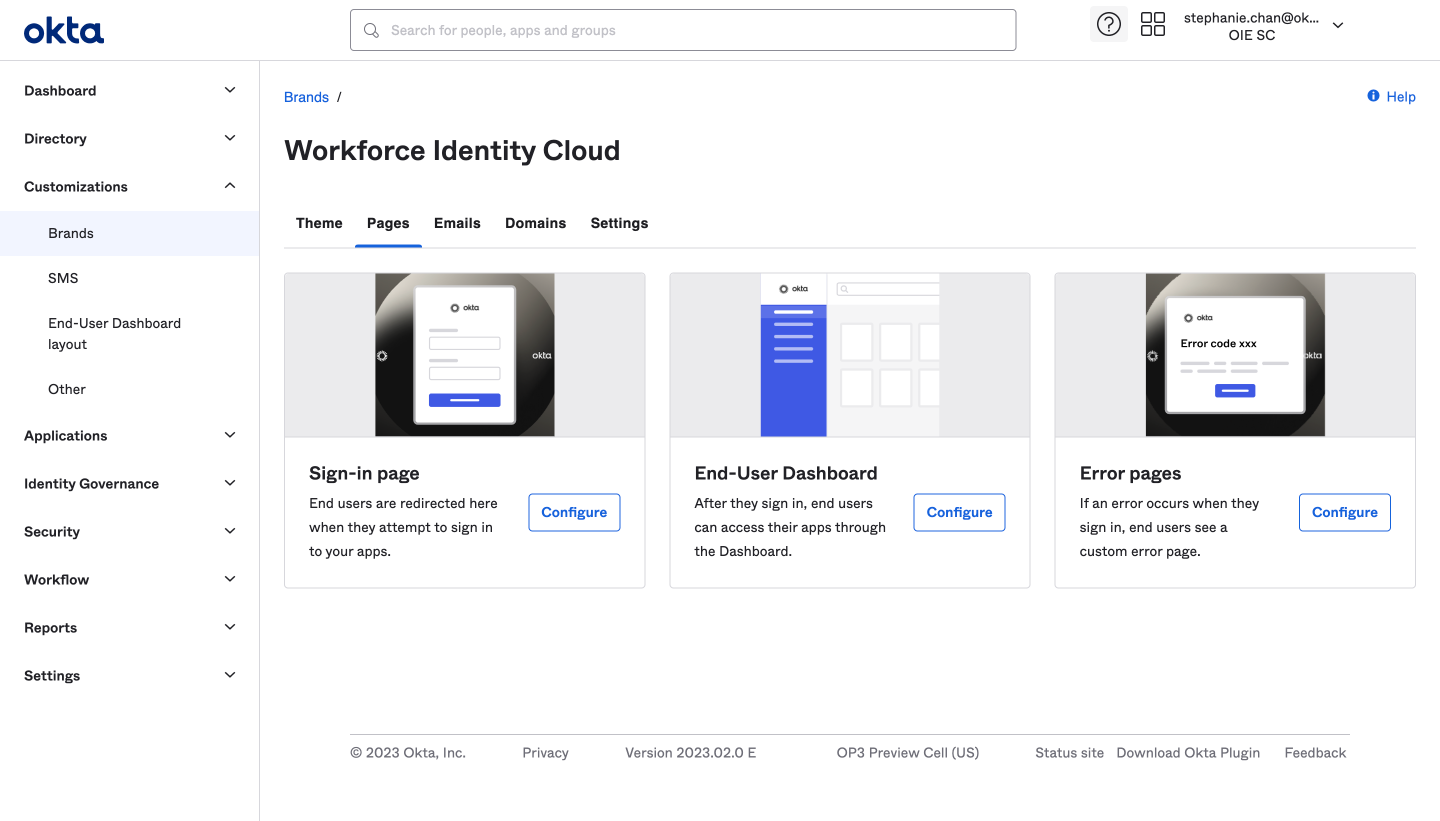Image resolution: width=1440 pixels, height=821 pixels.
Task: Switch to the Emails tab
Action: pyautogui.click(x=457, y=223)
